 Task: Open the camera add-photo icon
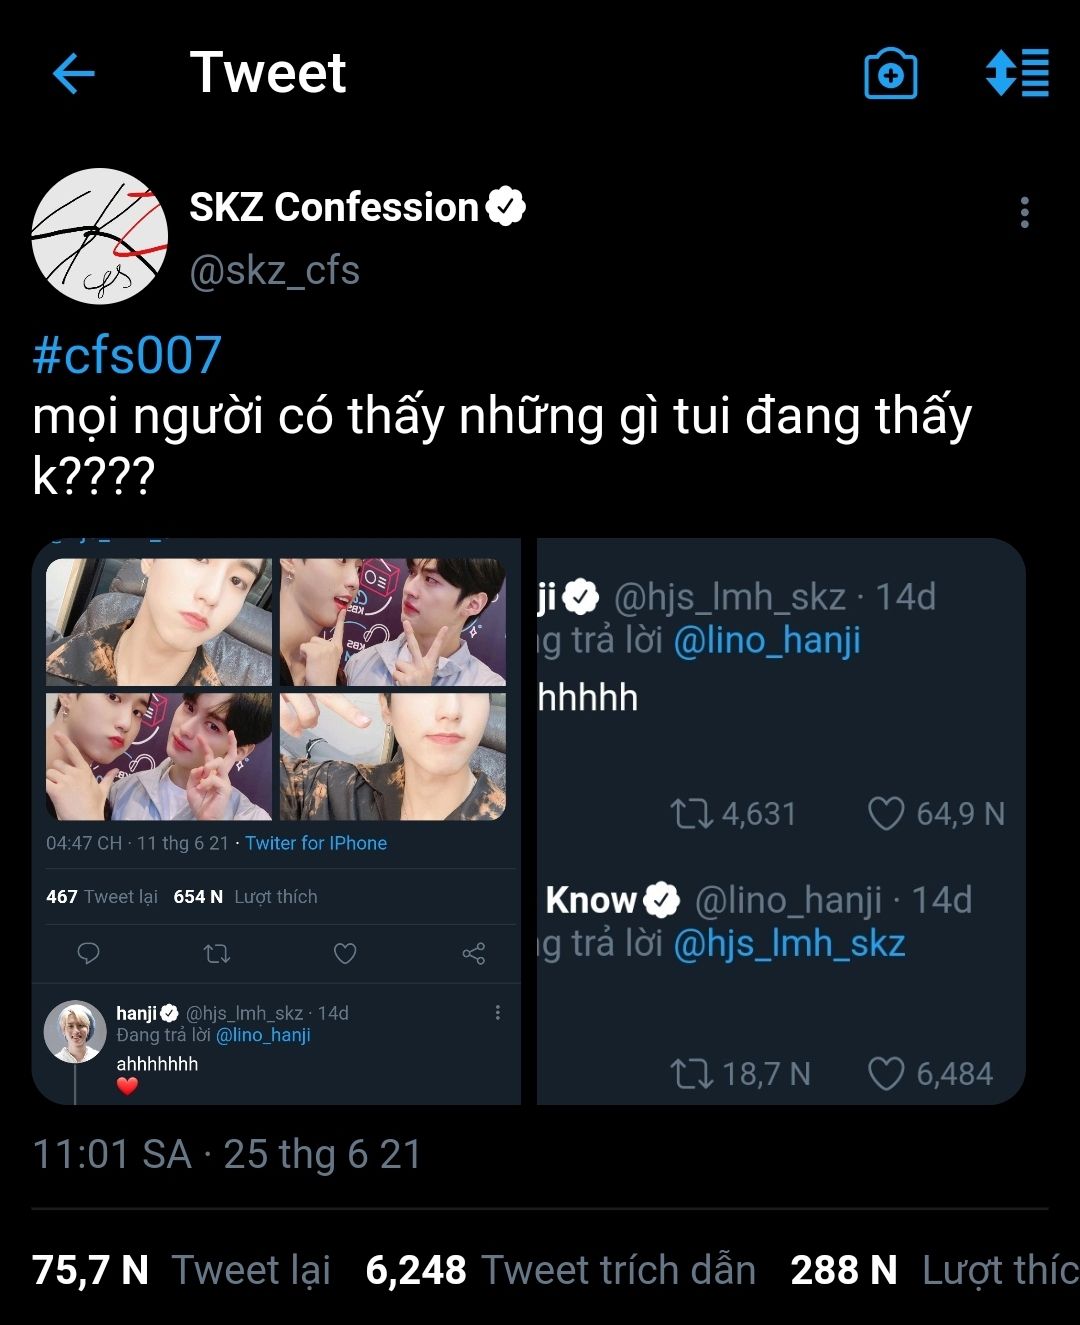pyautogui.click(x=890, y=74)
